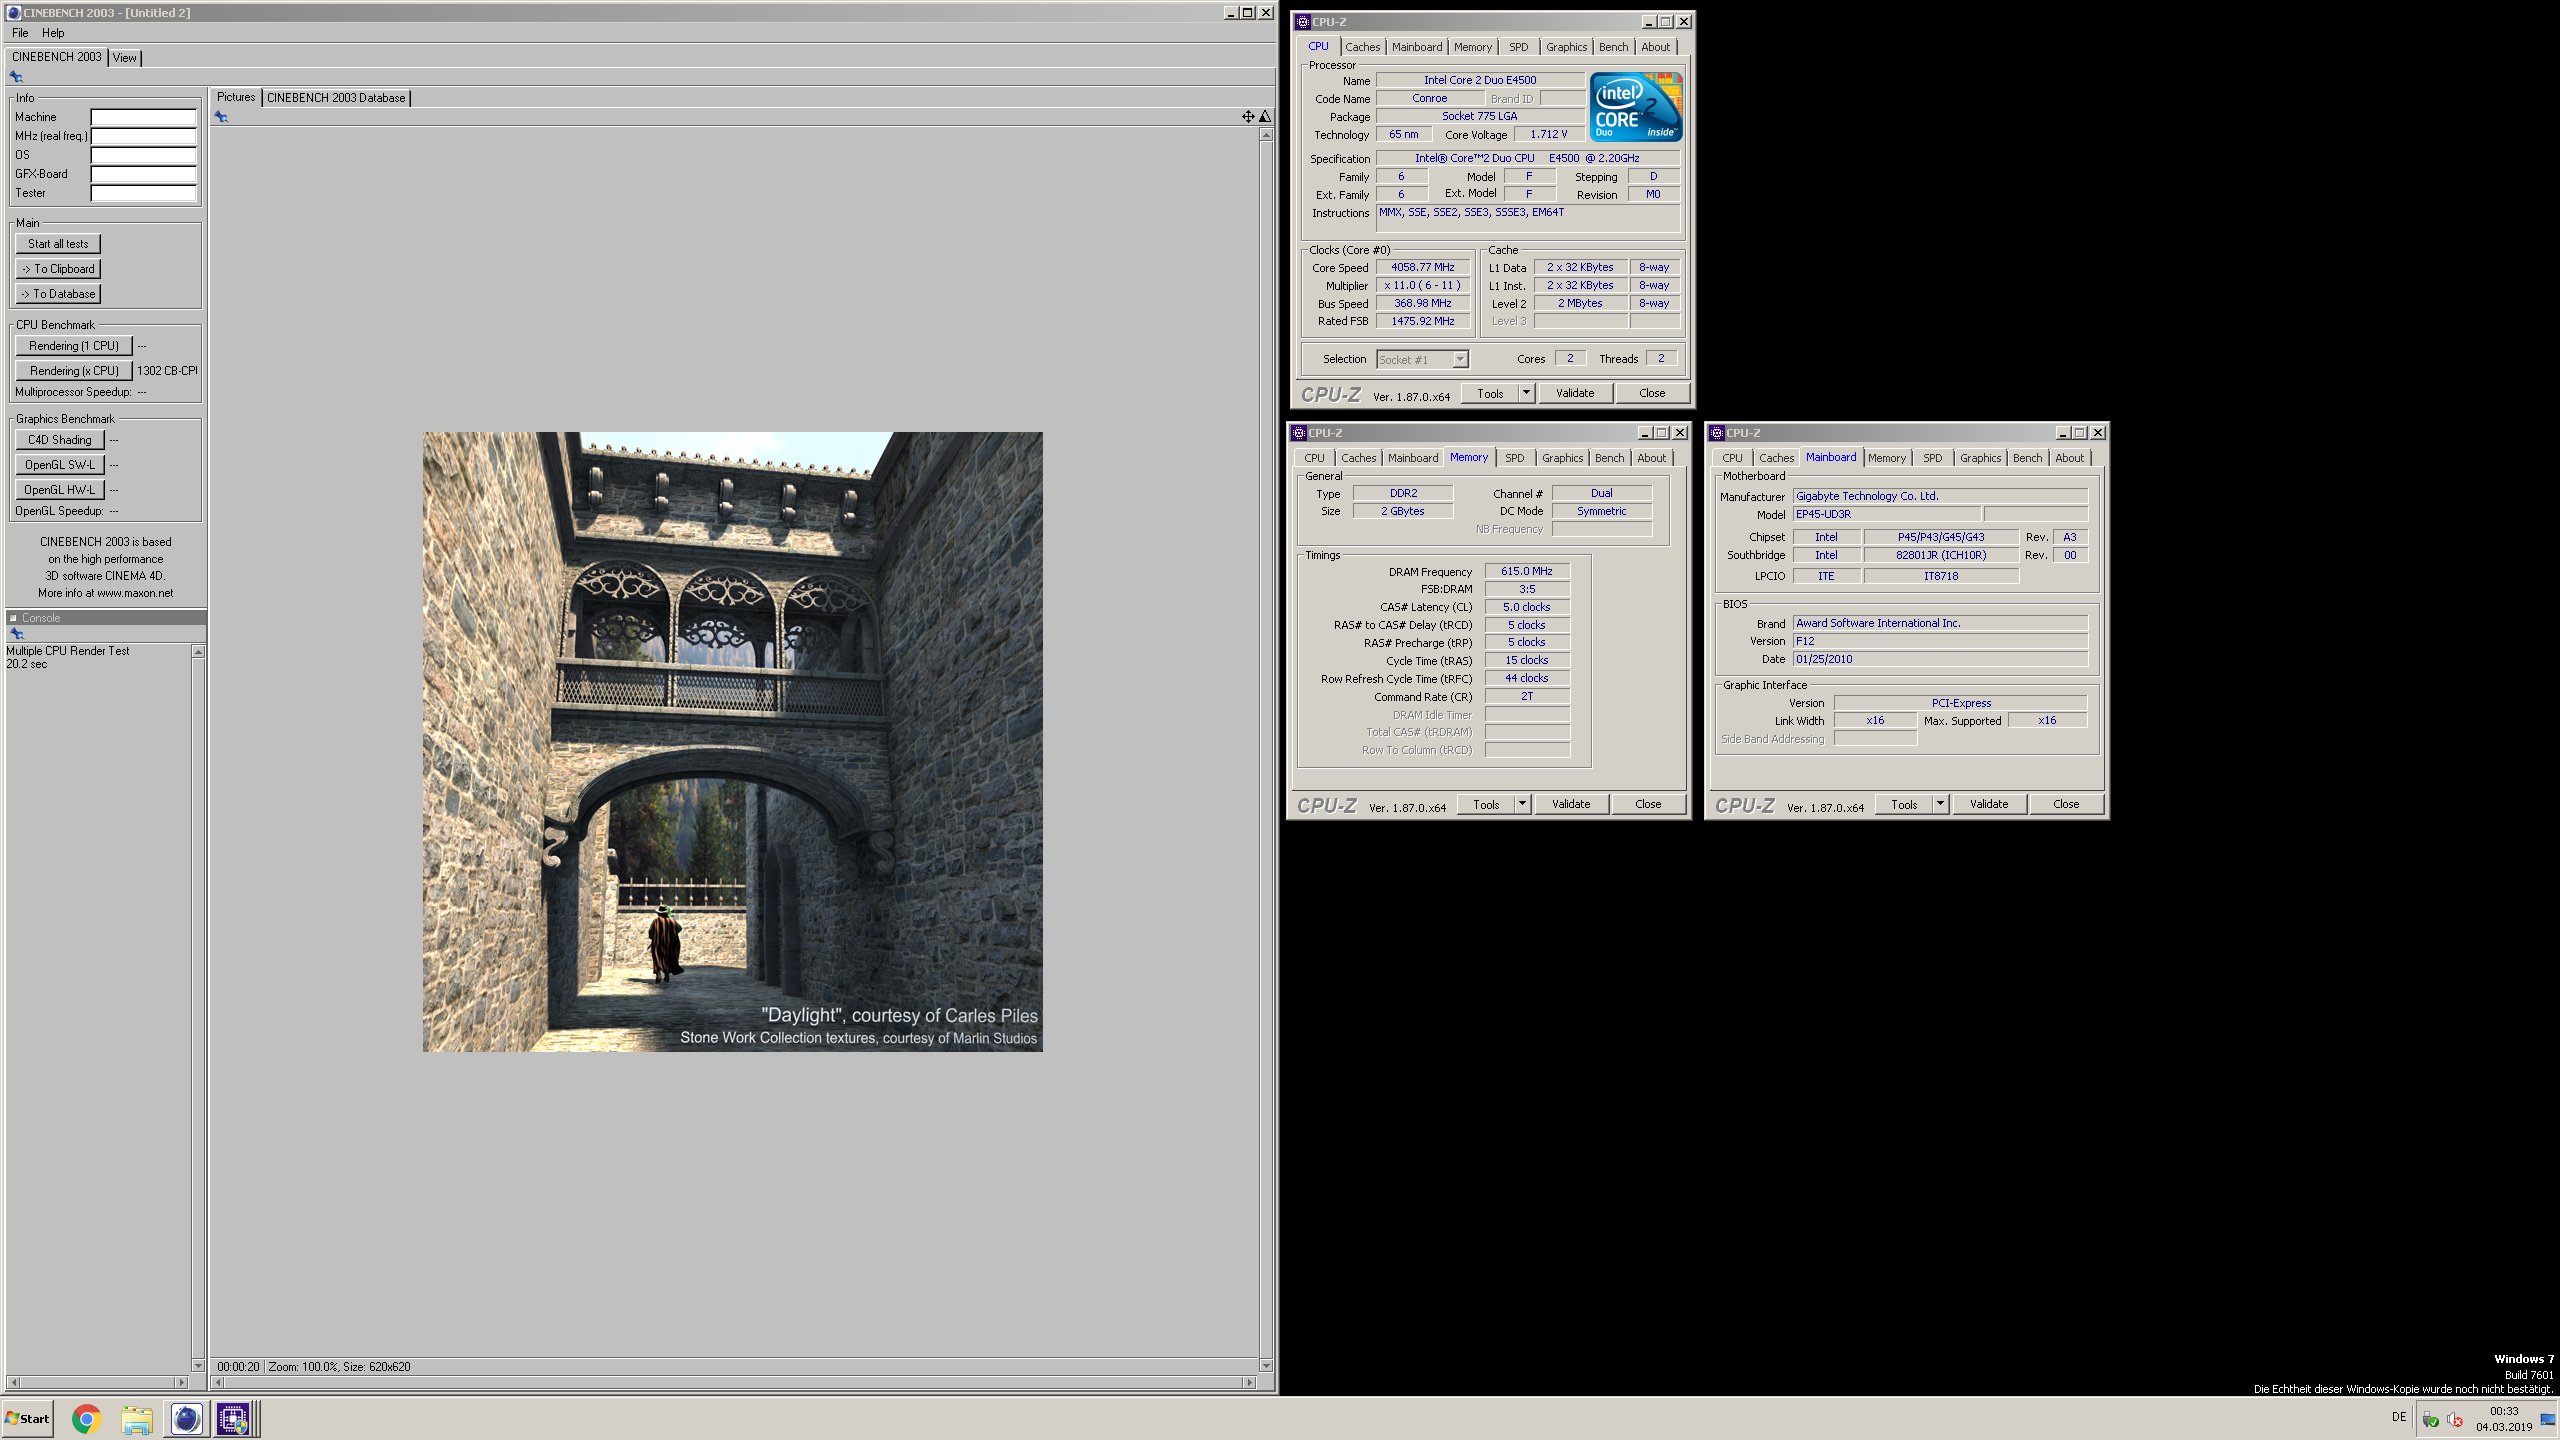2560x1440 pixels.
Task: Open Tools dropdown arrow in the CPU-Z CPU window
Action: (1526, 393)
